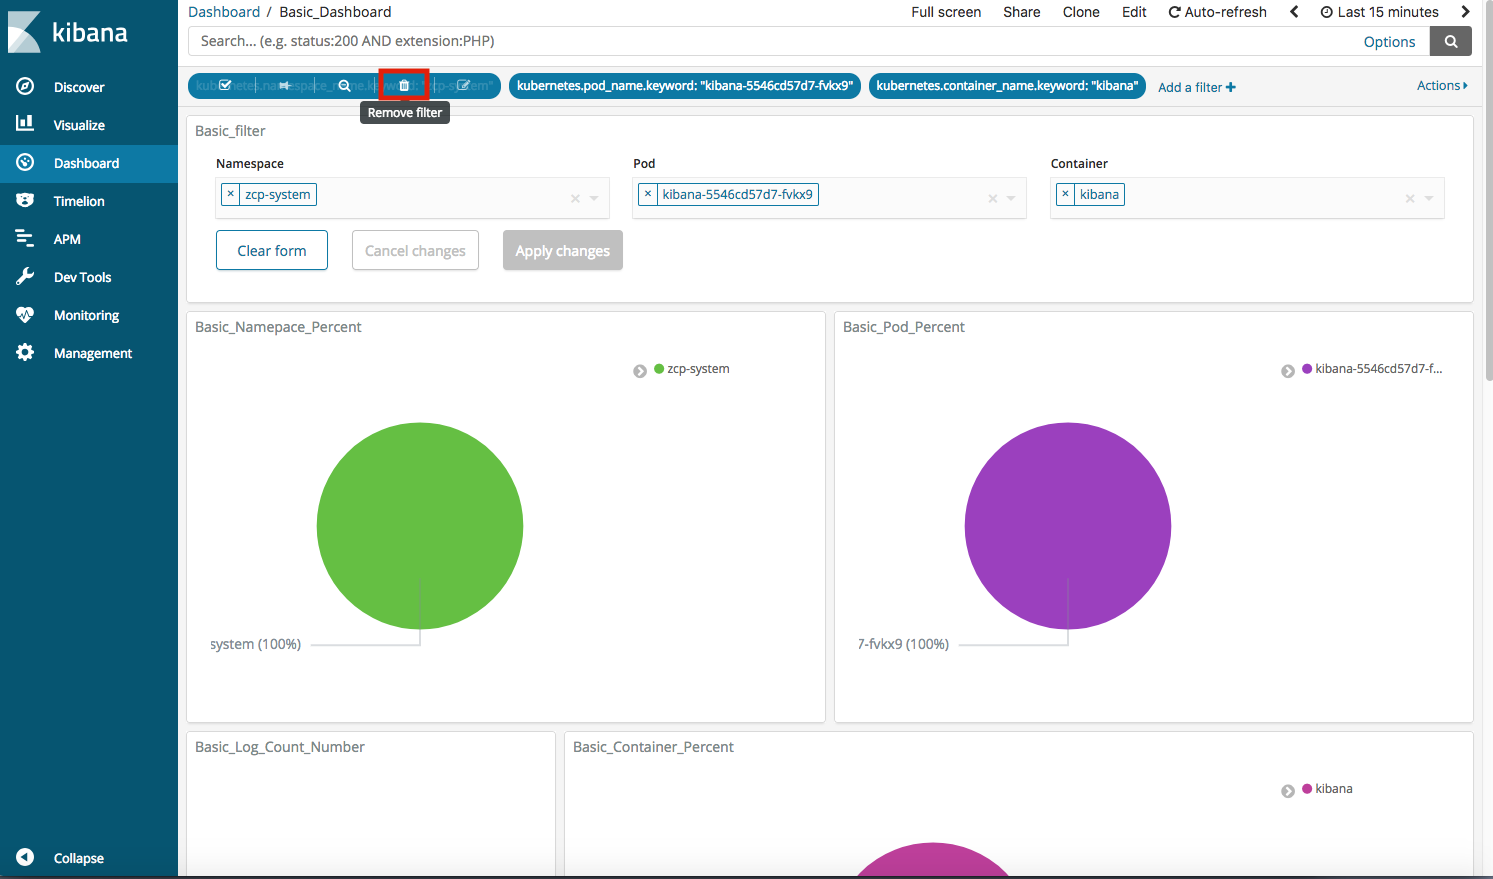Open the Container dropdown arrow
The width and height of the screenshot is (1493, 879).
[x=1429, y=198]
